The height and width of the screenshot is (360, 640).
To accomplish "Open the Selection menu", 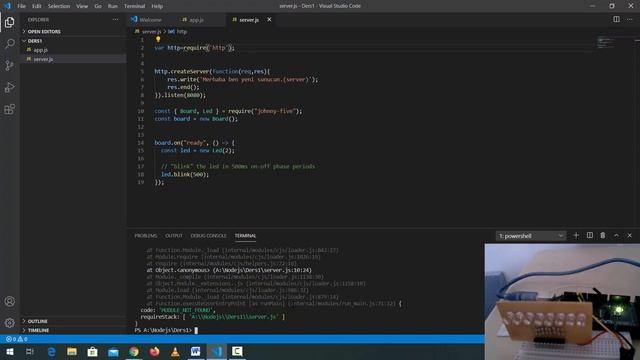I will click(59, 6).
